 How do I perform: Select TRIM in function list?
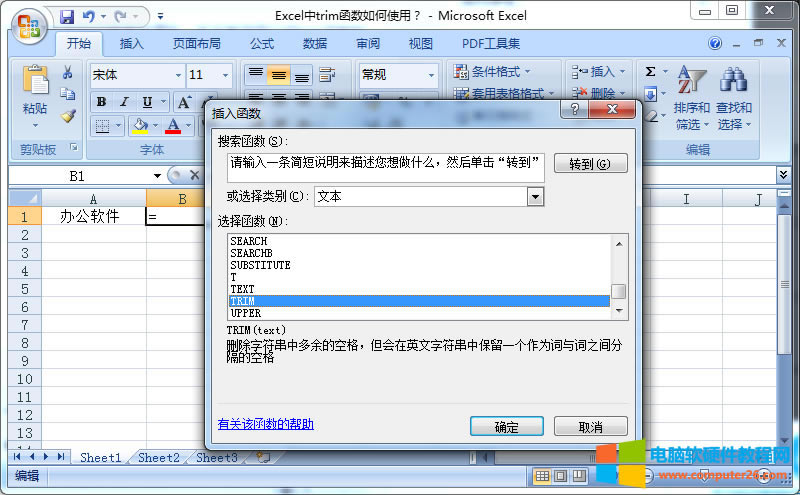tap(419, 301)
